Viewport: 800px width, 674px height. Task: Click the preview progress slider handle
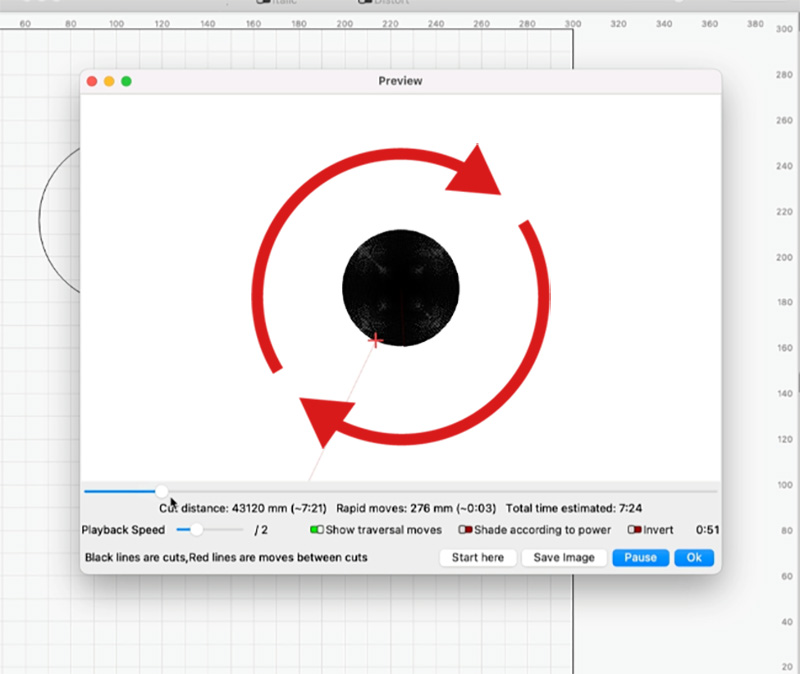pos(162,491)
